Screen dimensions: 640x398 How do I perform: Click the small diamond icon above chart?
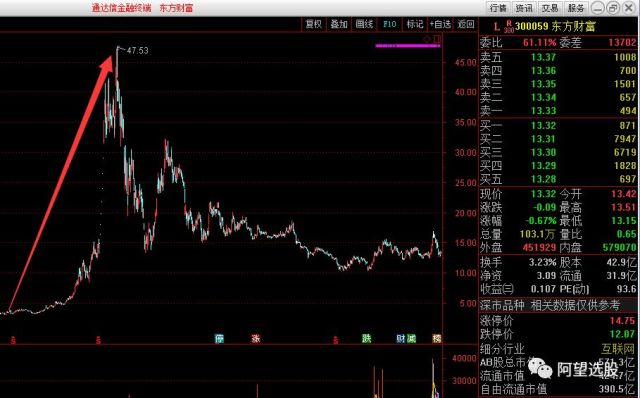(x=427, y=39)
